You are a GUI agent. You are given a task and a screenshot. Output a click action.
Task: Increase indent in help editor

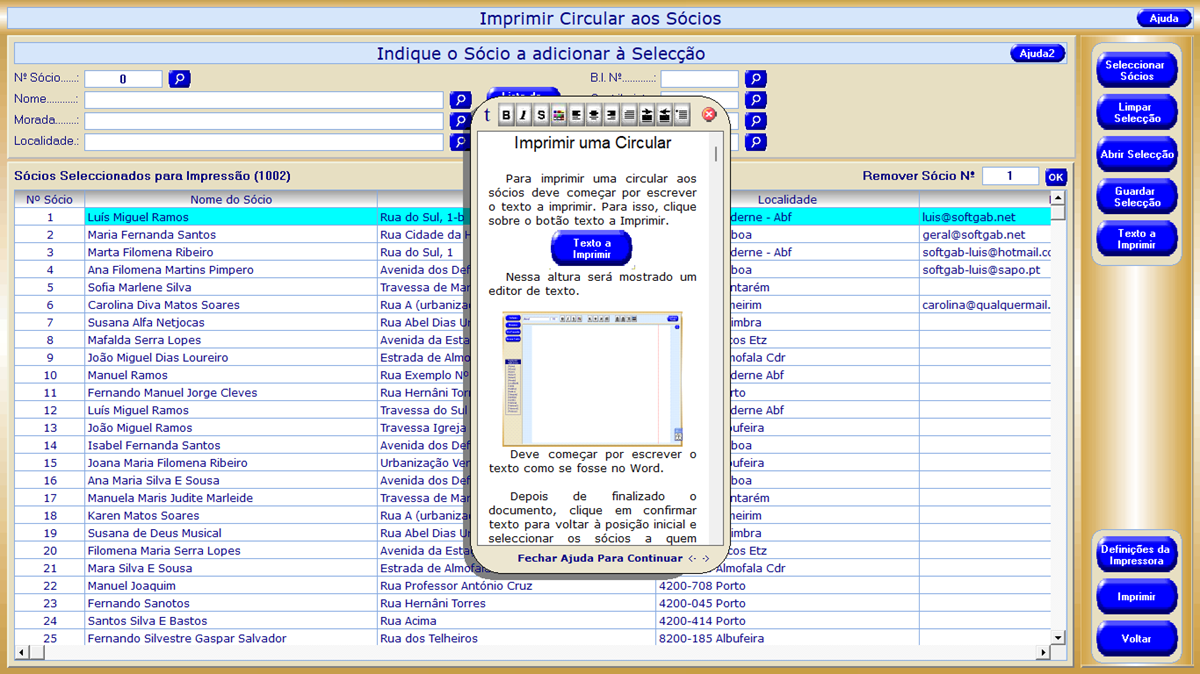click(647, 115)
